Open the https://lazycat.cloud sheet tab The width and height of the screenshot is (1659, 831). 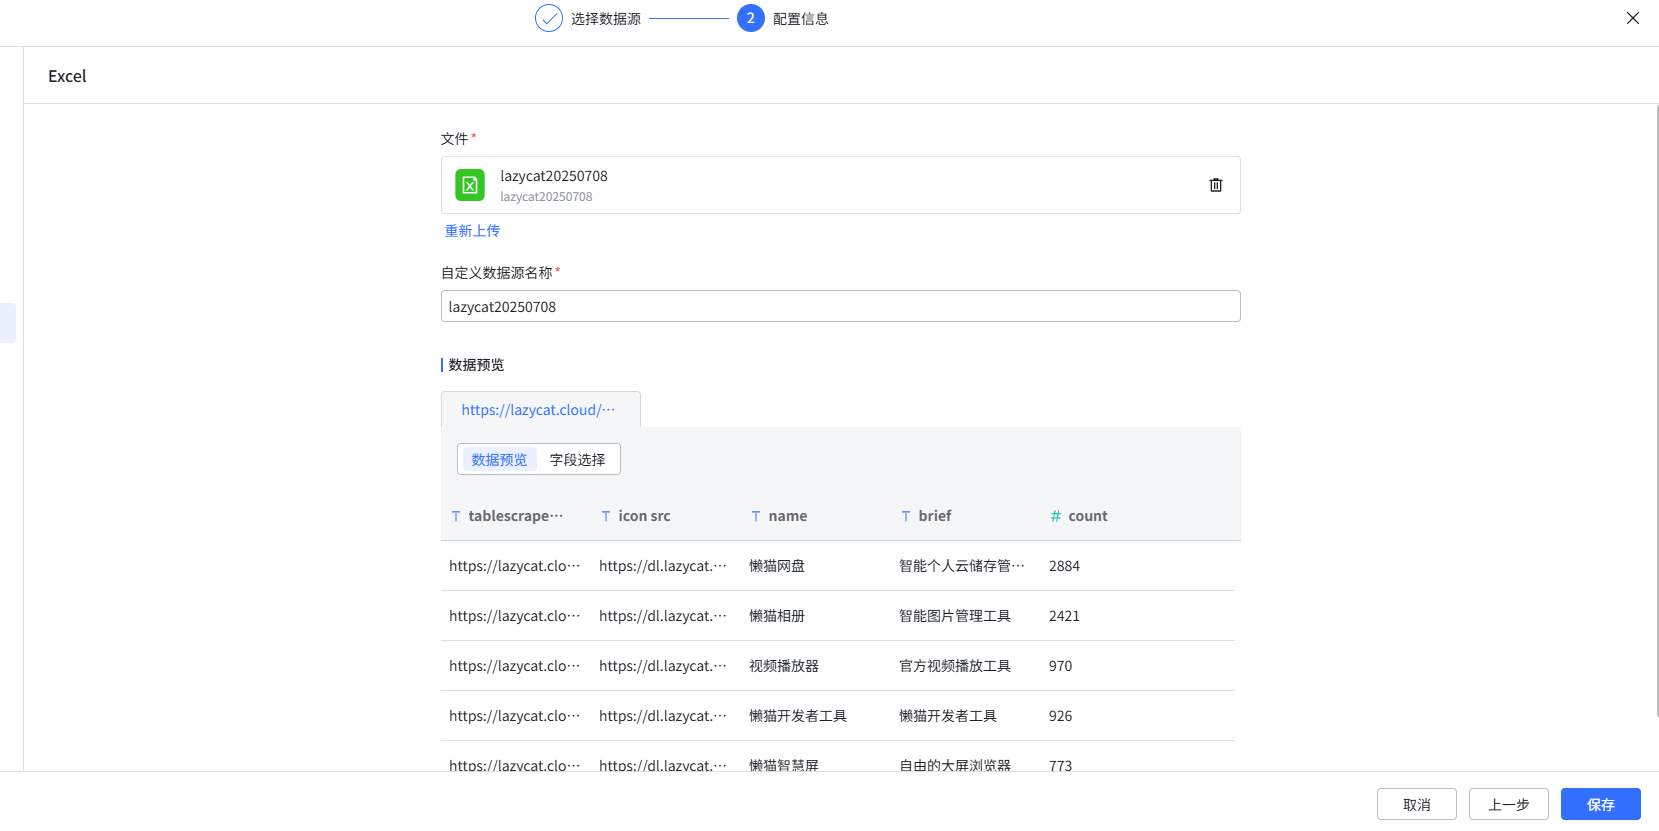pyautogui.click(x=540, y=410)
